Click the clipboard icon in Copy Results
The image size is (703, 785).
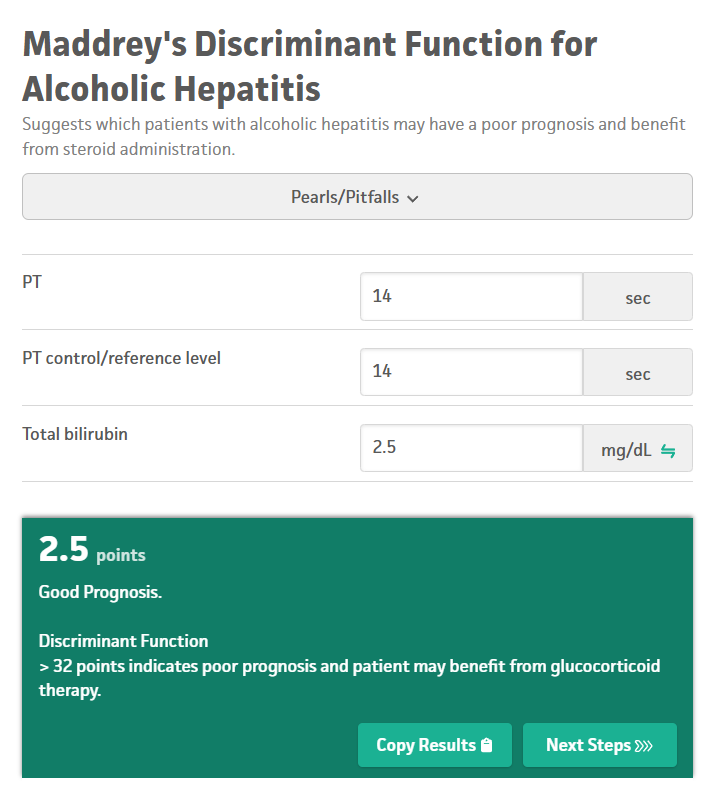pos(487,745)
